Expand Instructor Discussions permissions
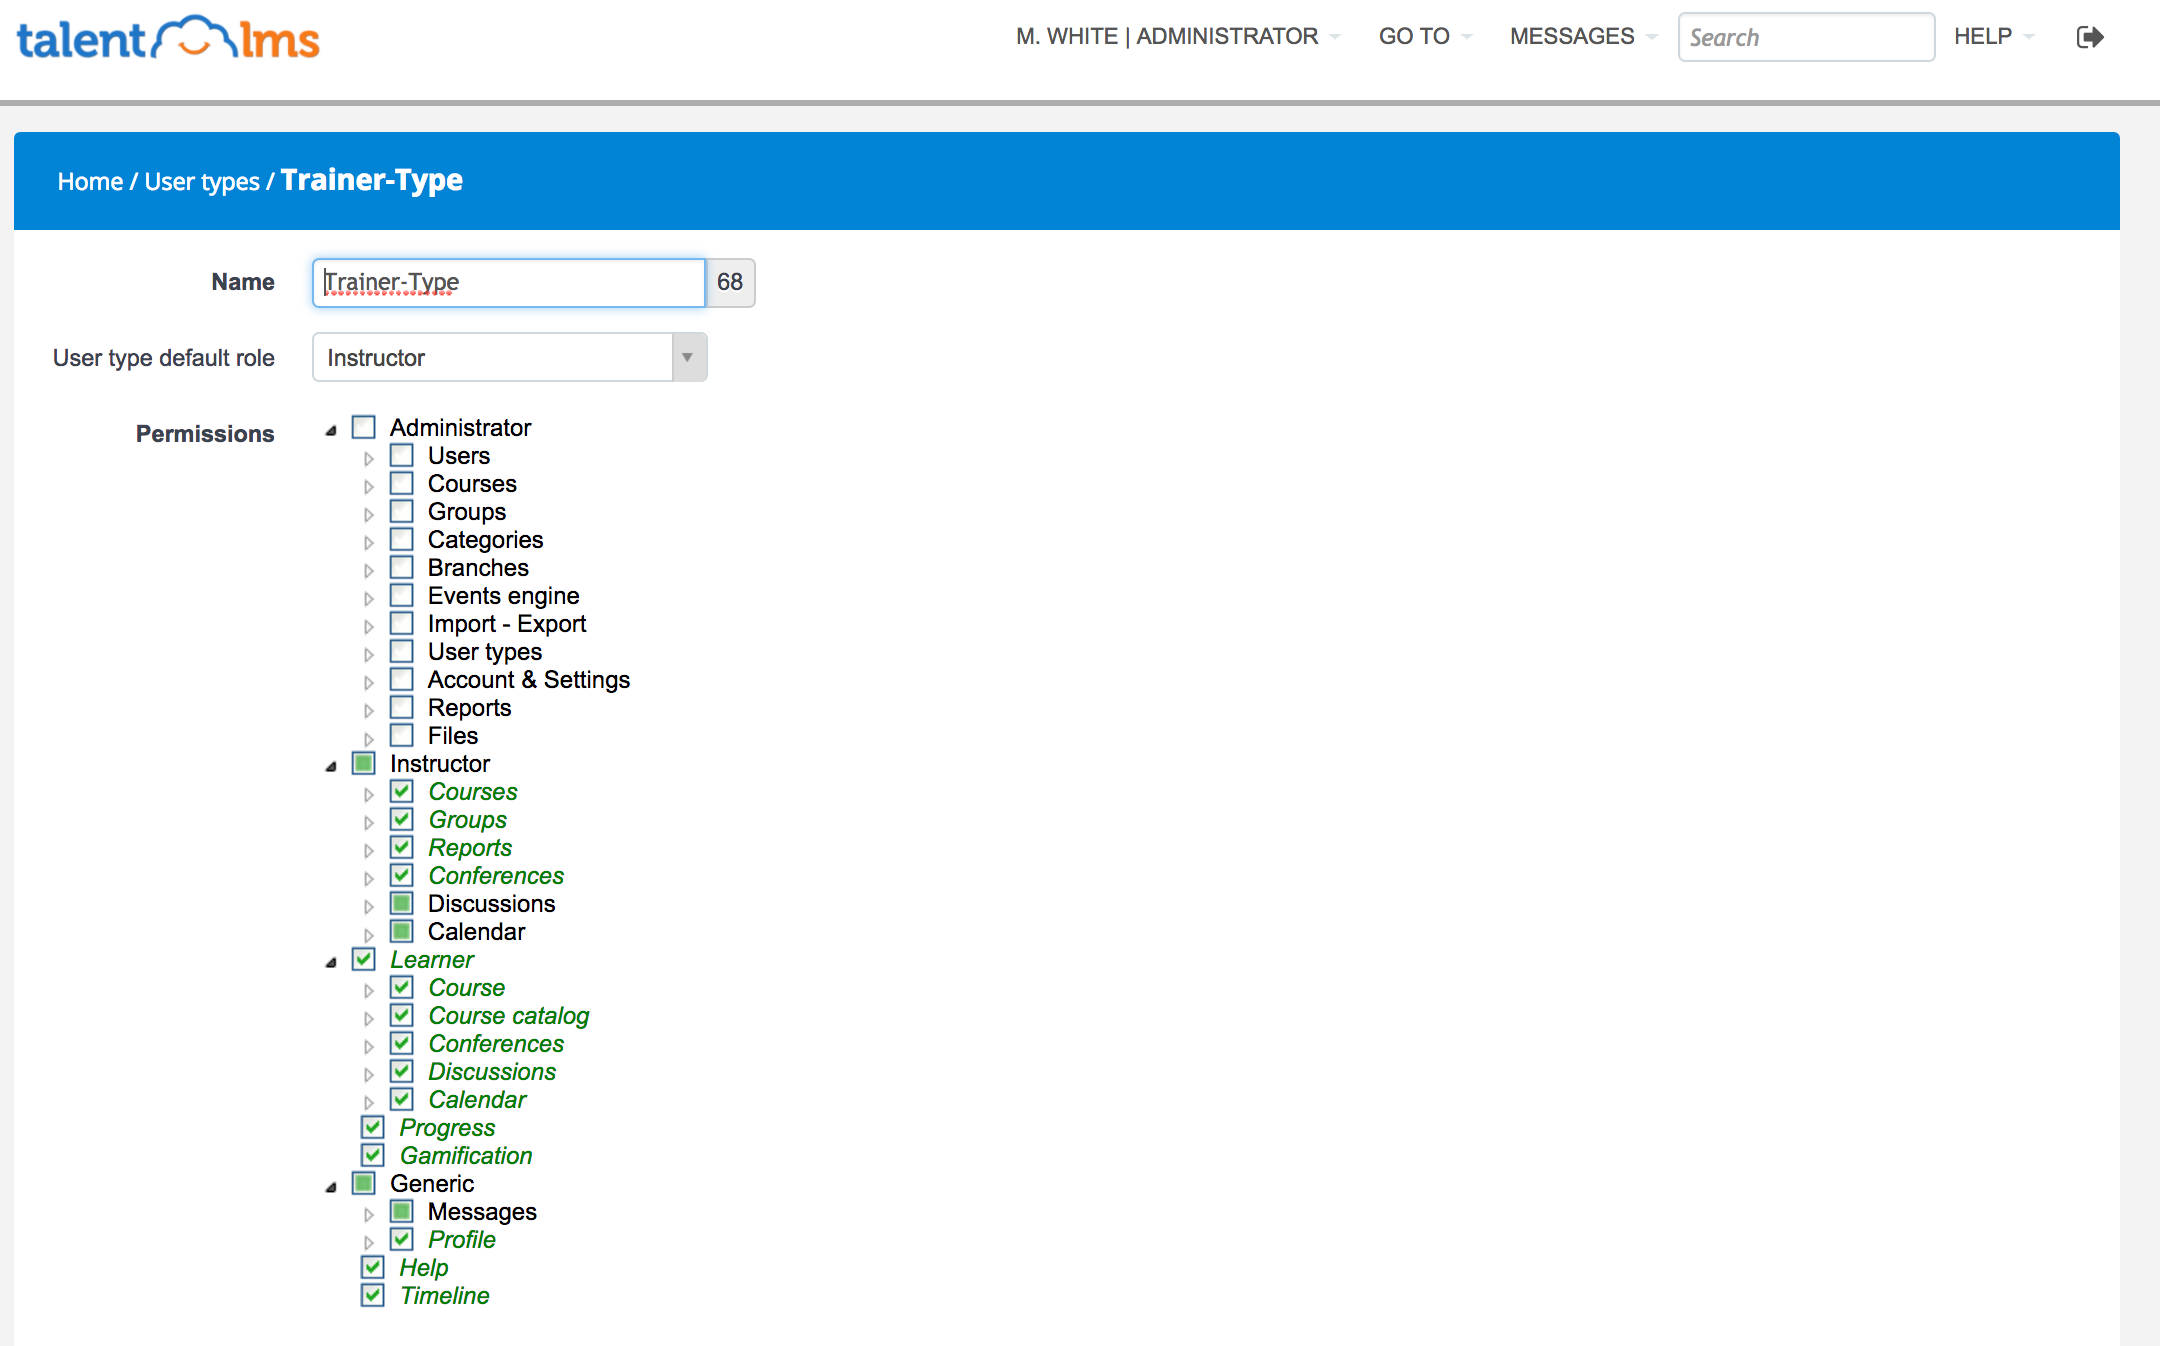Screen dimensions: 2160x1346 point(369,906)
